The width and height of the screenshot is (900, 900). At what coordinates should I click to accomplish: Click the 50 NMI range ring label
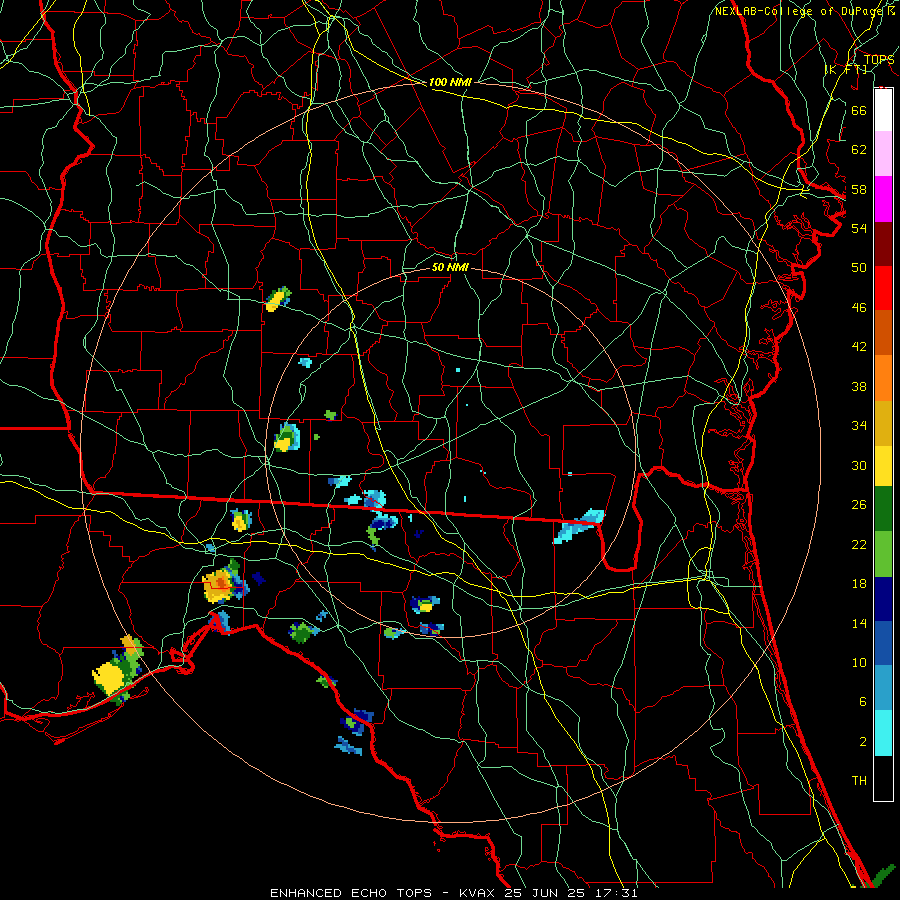450,267
